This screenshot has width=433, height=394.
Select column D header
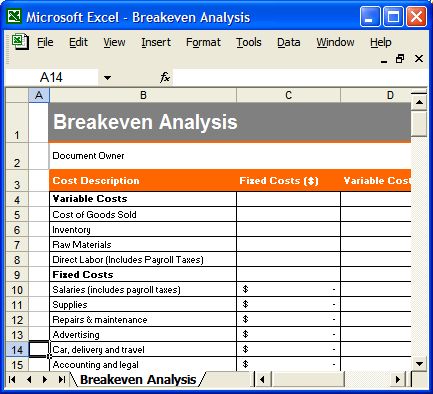[376, 95]
